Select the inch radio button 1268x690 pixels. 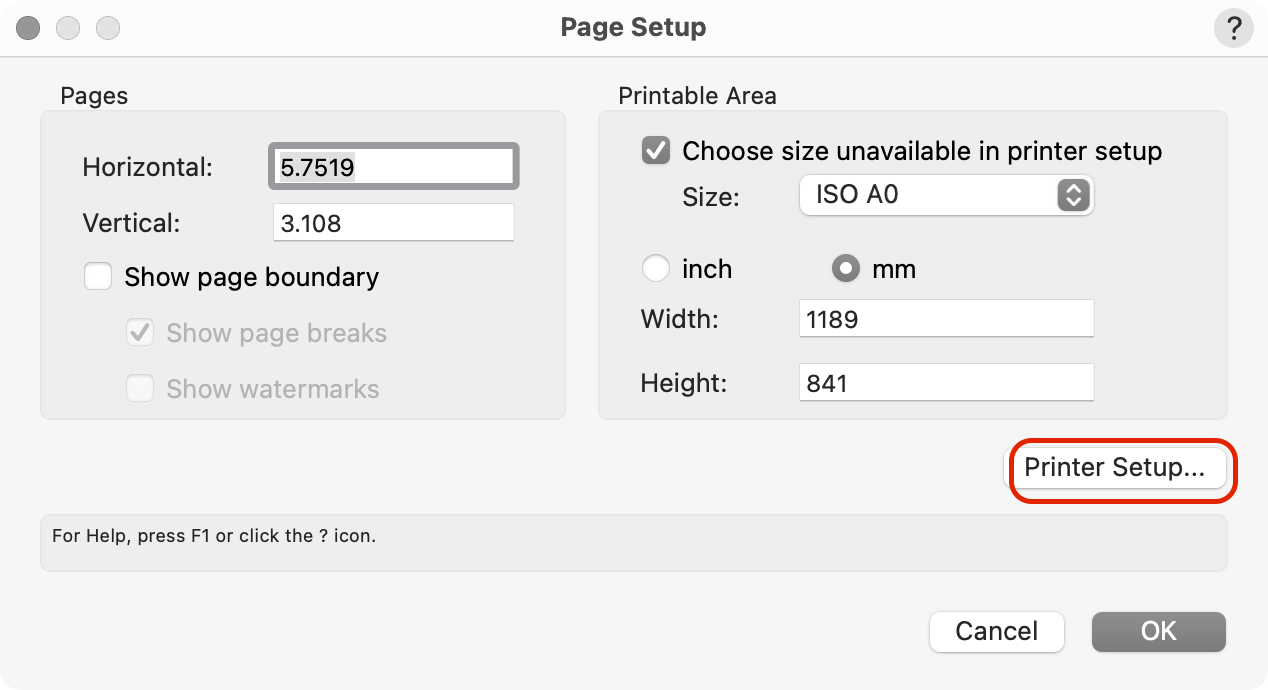655,268
